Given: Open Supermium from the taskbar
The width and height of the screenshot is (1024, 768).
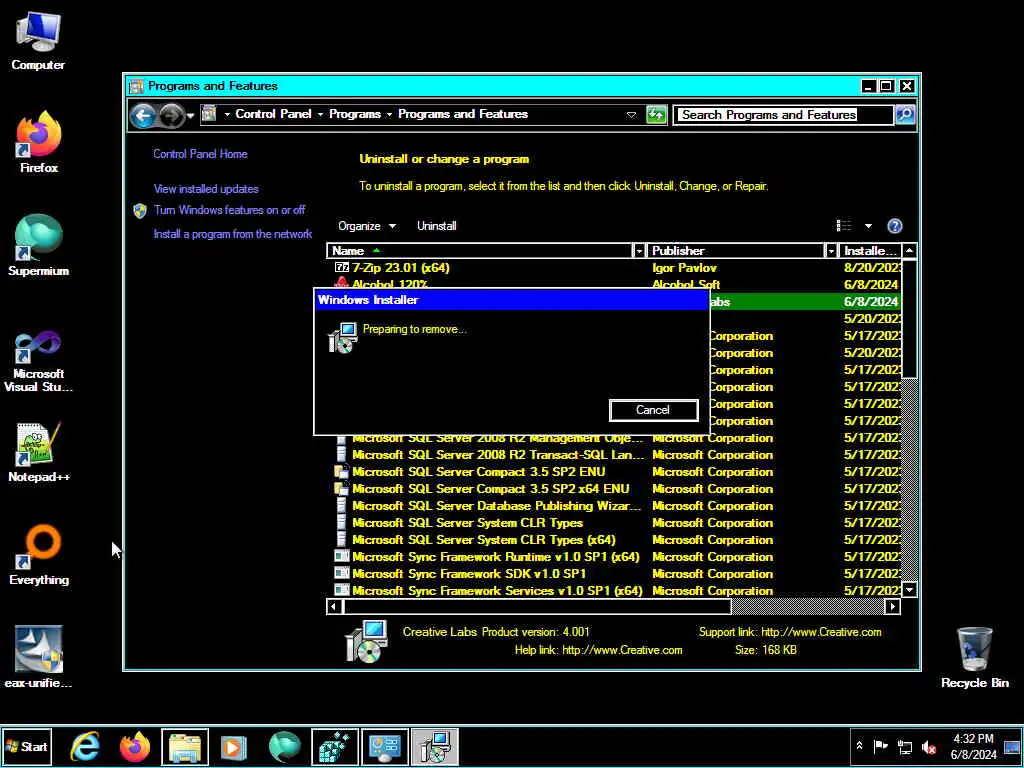Looking at the screenshot, I should [x=284, y=746].
